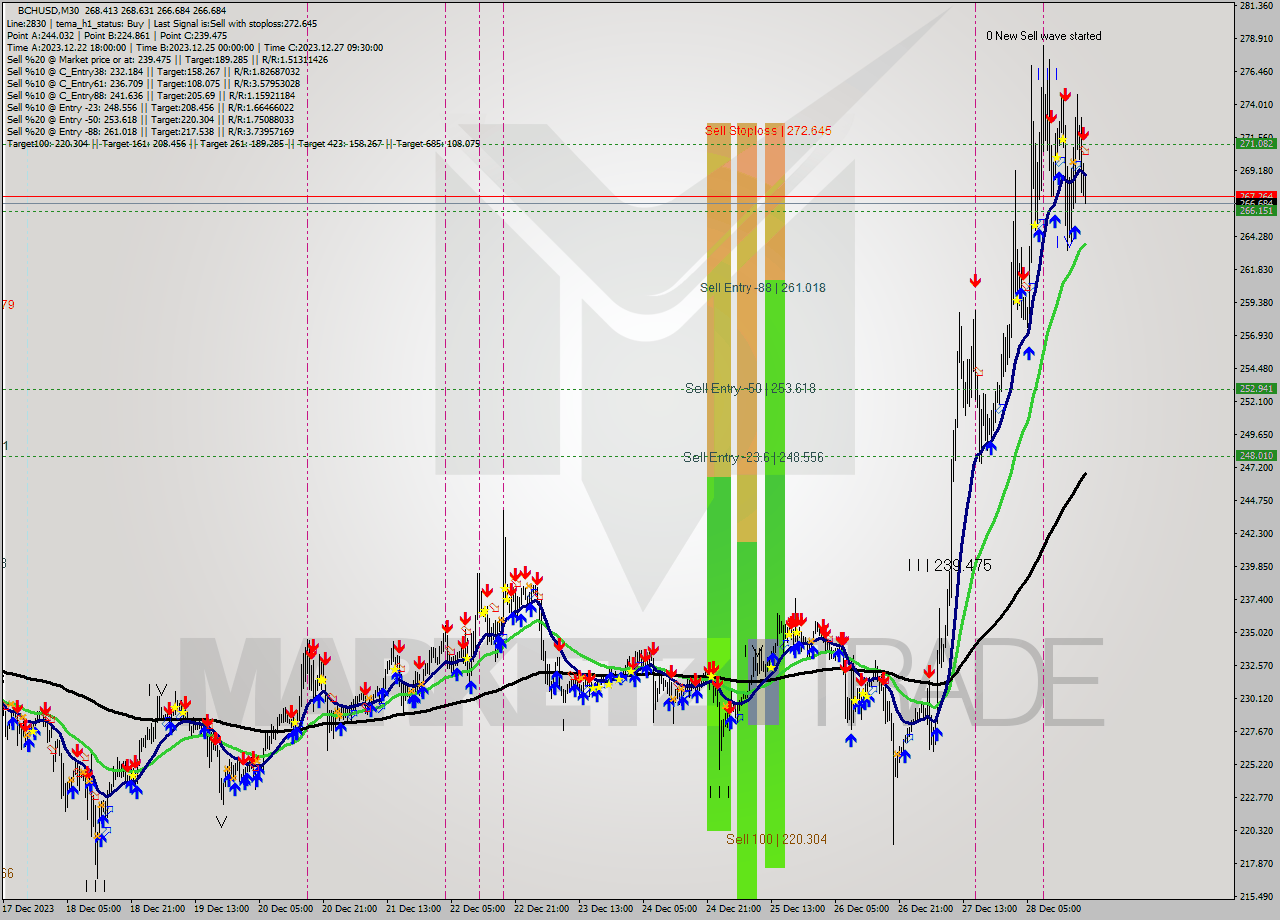The width and height of the screenshot is (1280, 920).
Task: Click the '27 Dec 13:00' time axis label
Action: 990,910
